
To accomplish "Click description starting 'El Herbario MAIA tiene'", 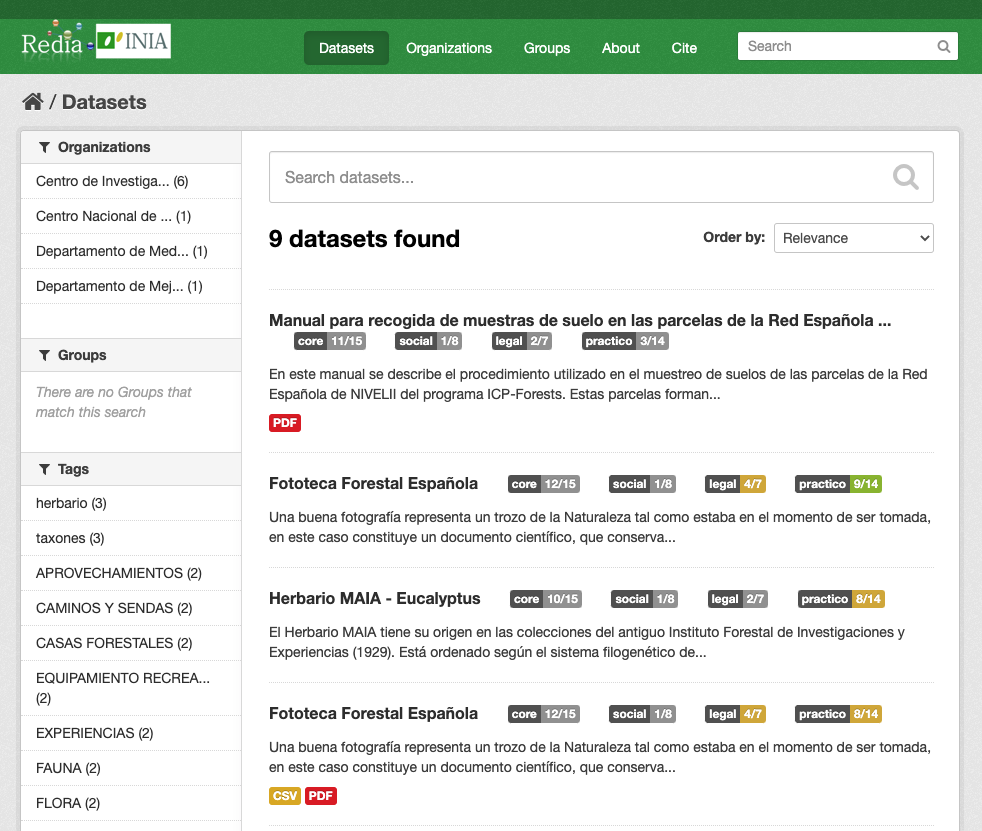I will [x=587, y=642].
